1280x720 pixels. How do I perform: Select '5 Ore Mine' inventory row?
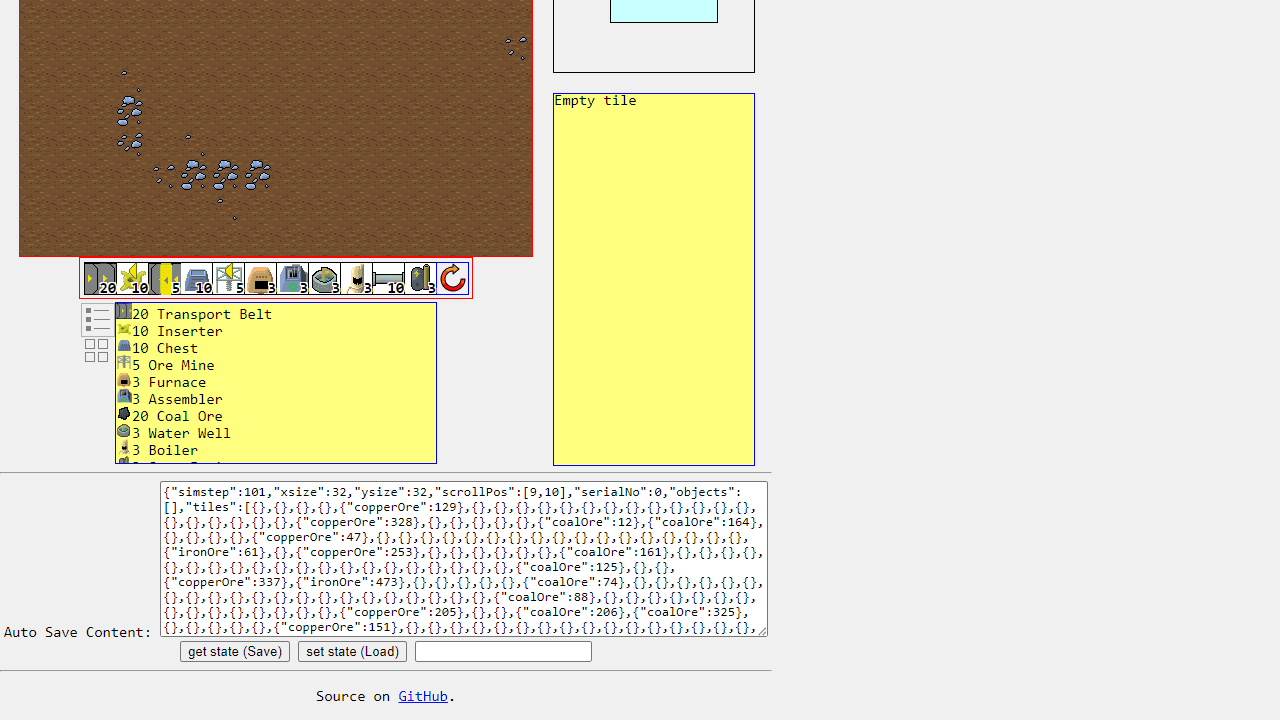(x=275, y=364)
